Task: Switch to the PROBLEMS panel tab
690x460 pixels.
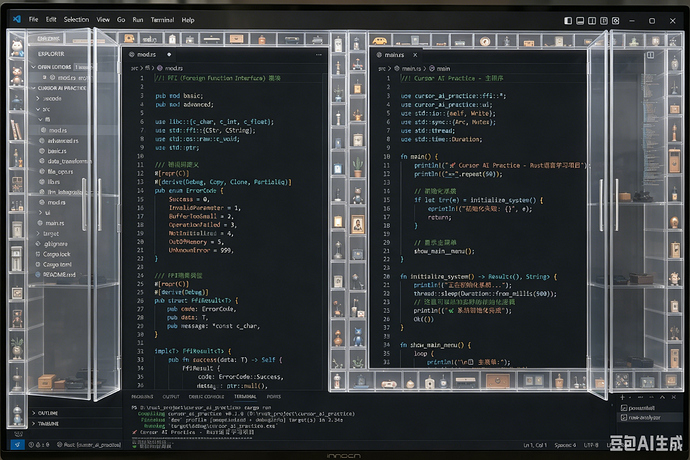Action: [x=142, y=397]
